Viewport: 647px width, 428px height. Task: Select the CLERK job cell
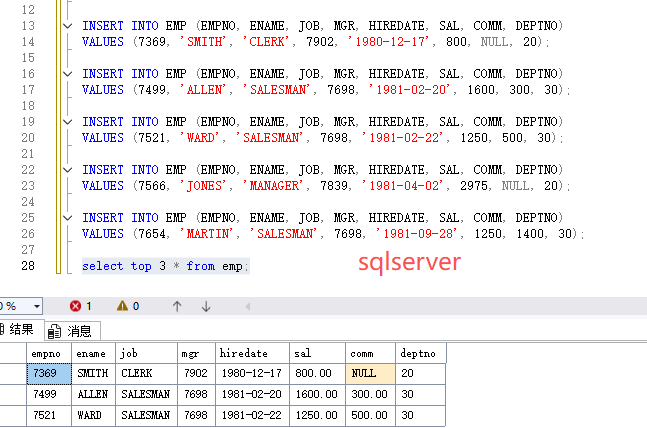tap(146, 374)
